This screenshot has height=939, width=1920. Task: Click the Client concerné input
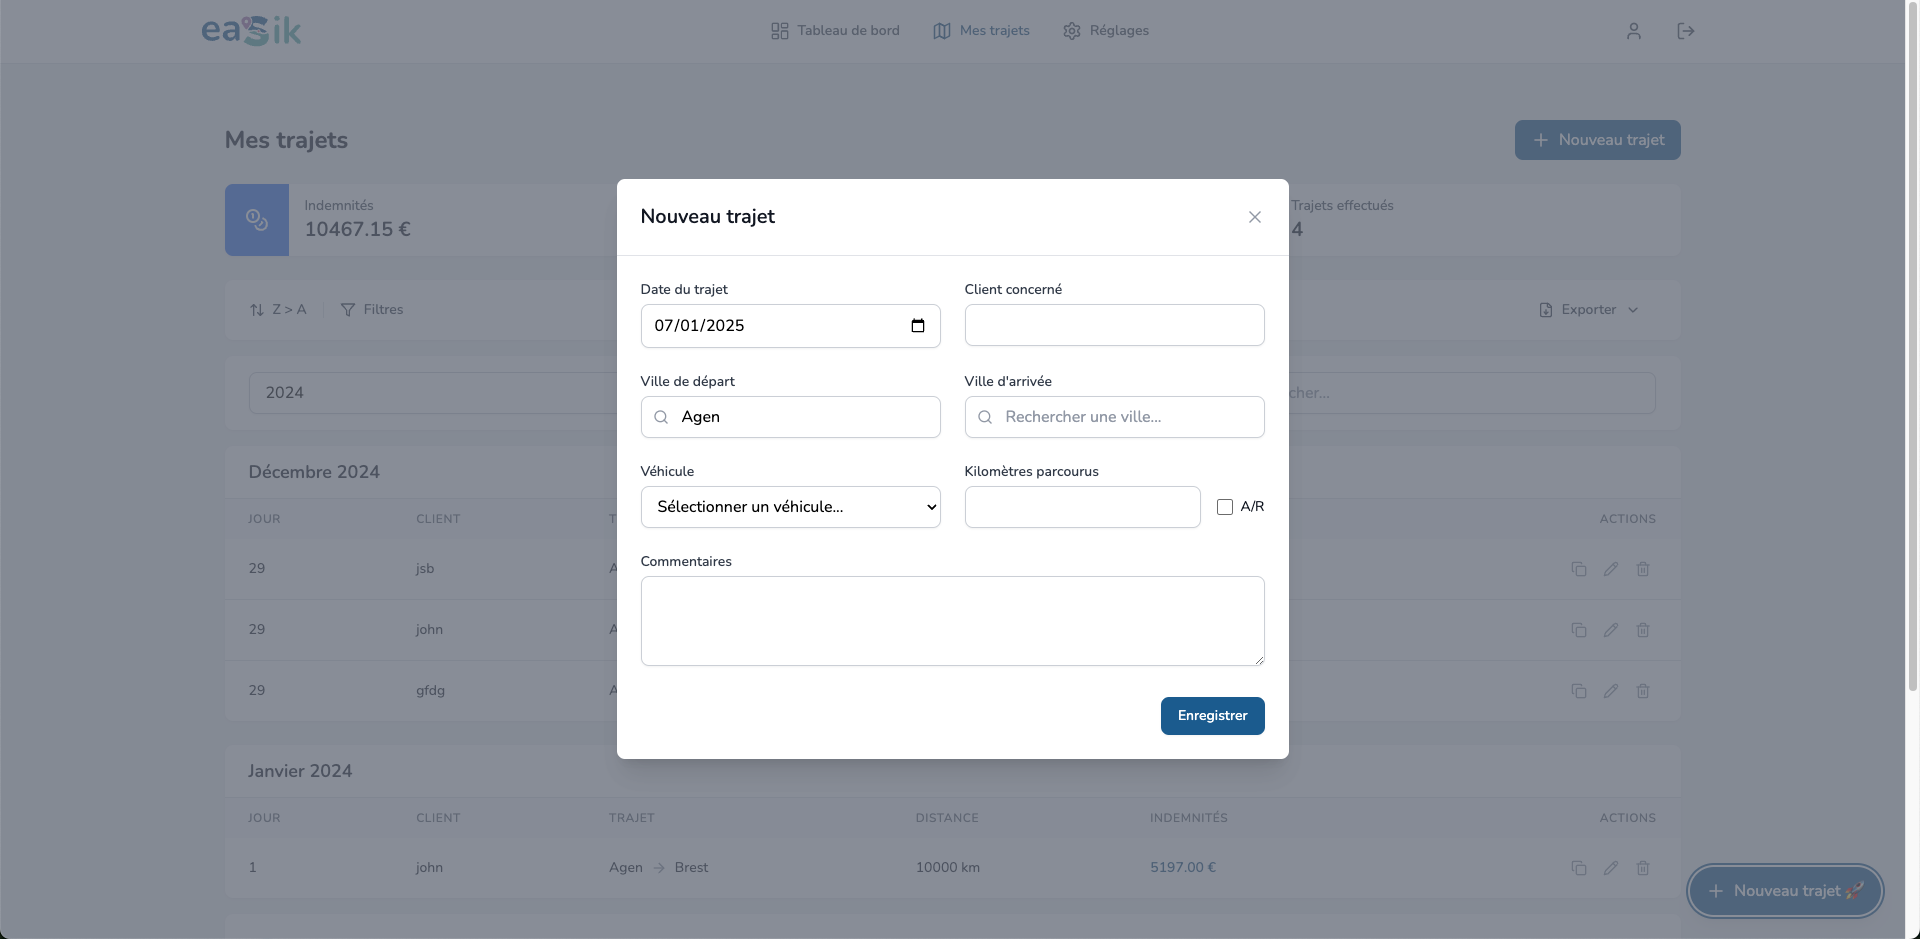coord(1114,325)
